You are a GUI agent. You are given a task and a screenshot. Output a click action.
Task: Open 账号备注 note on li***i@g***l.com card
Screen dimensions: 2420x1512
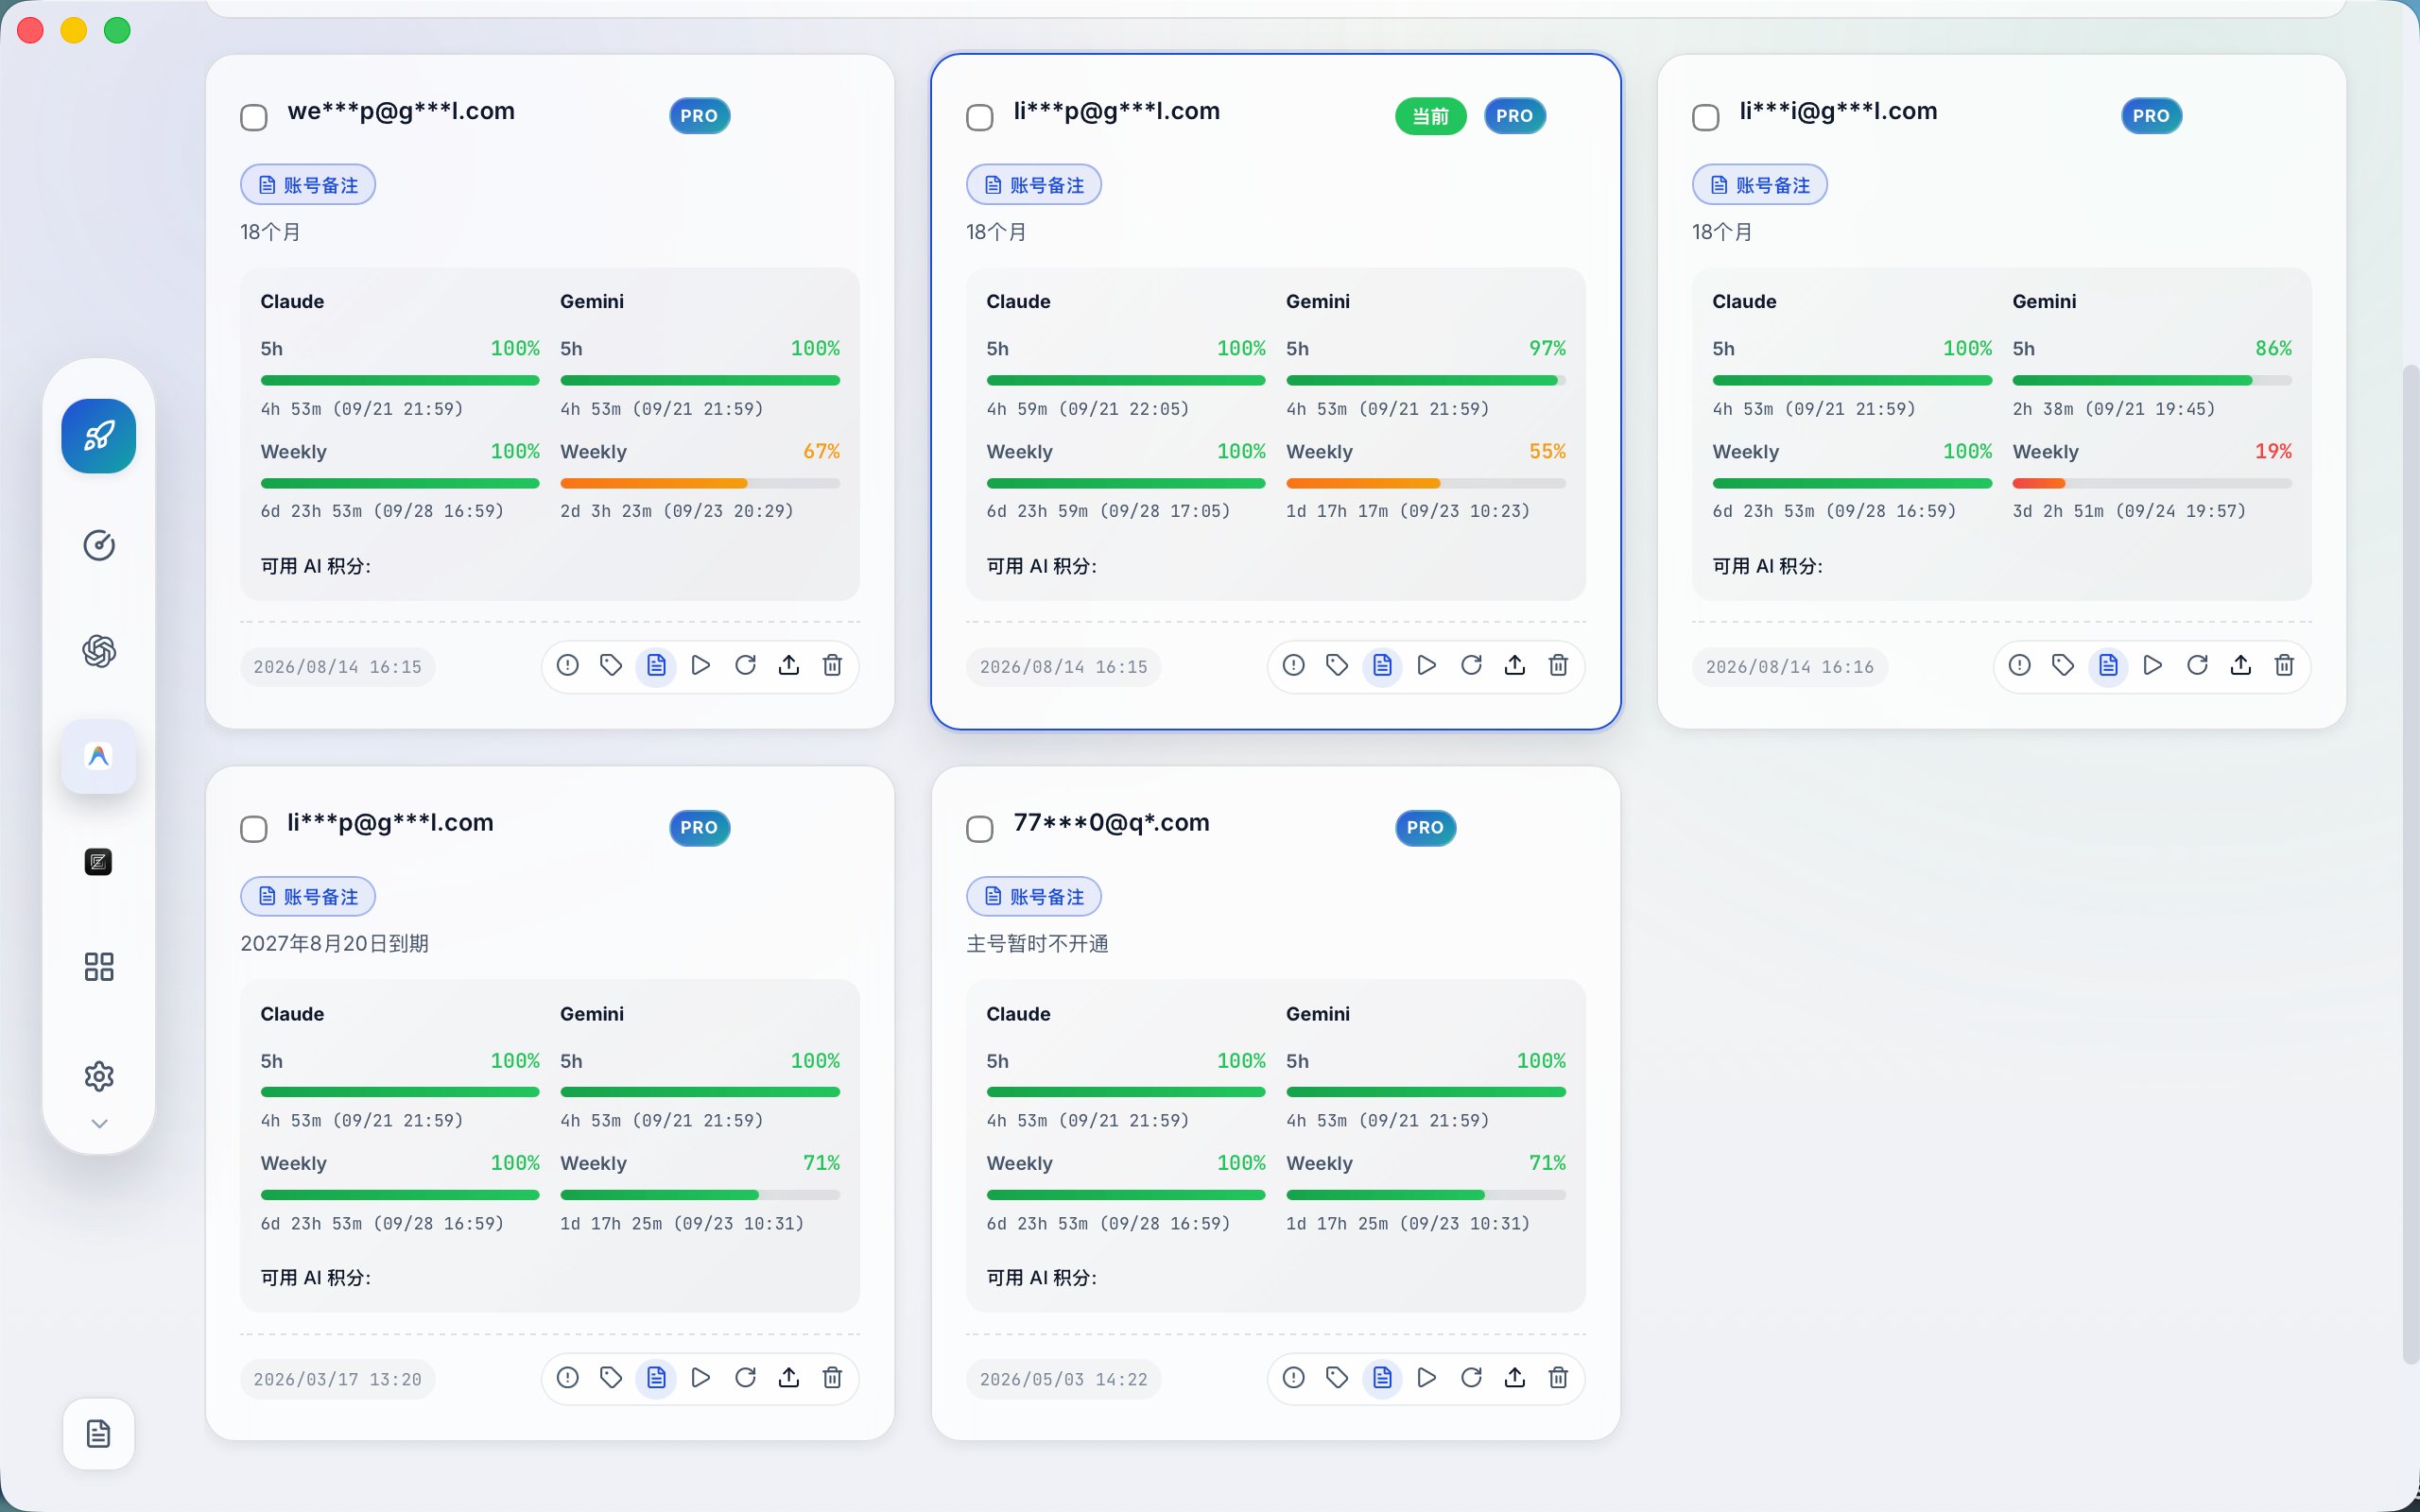[1760, 185]
